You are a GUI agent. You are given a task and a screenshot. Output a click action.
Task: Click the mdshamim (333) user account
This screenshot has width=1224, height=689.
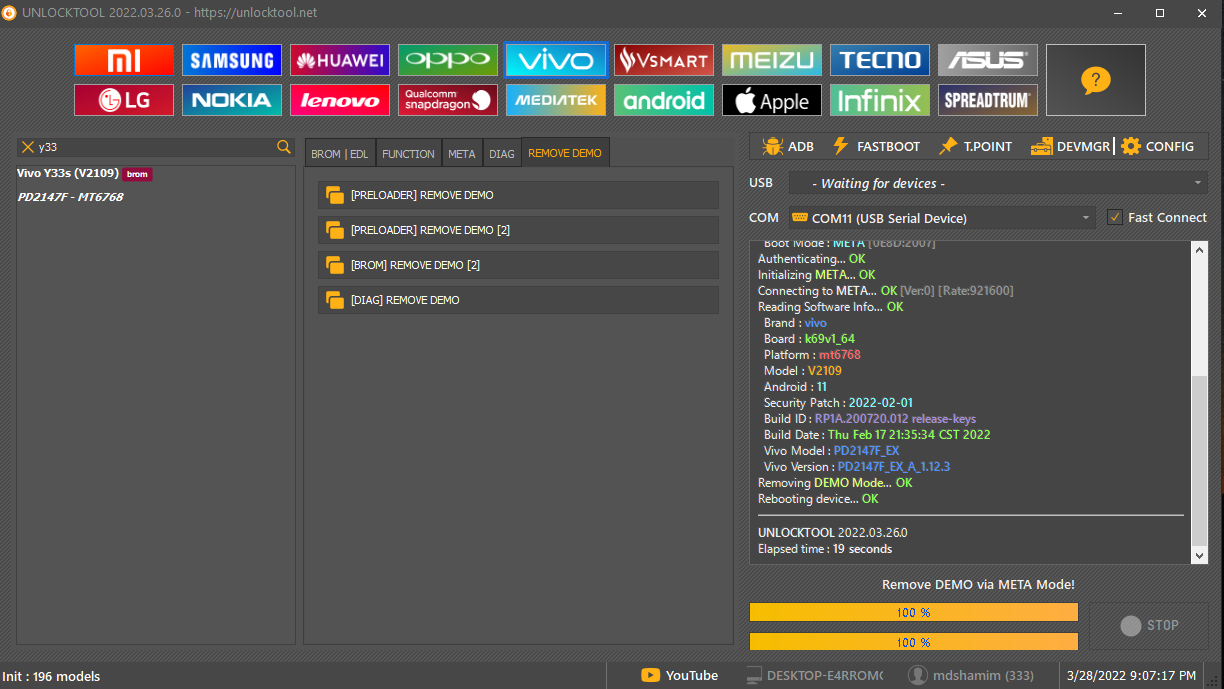click(x=970, y=675)
